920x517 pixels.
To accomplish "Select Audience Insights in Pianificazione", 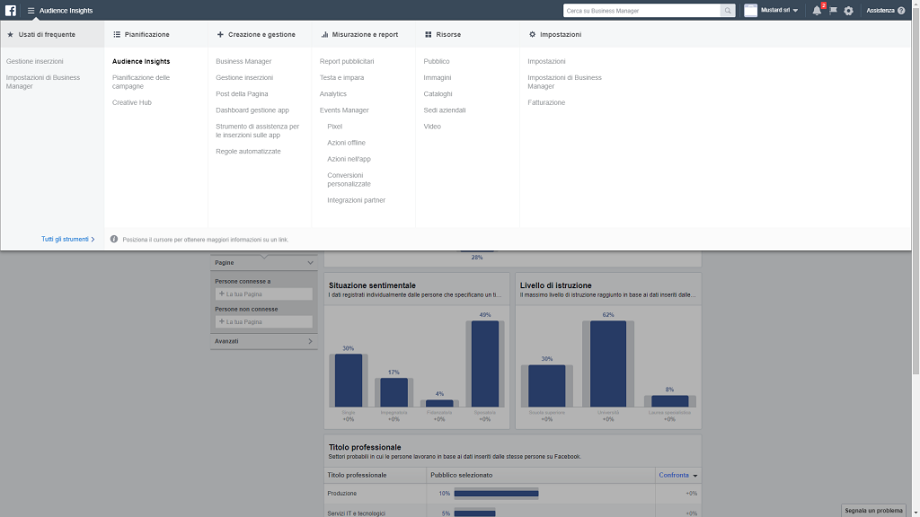I will pos(141,61).
